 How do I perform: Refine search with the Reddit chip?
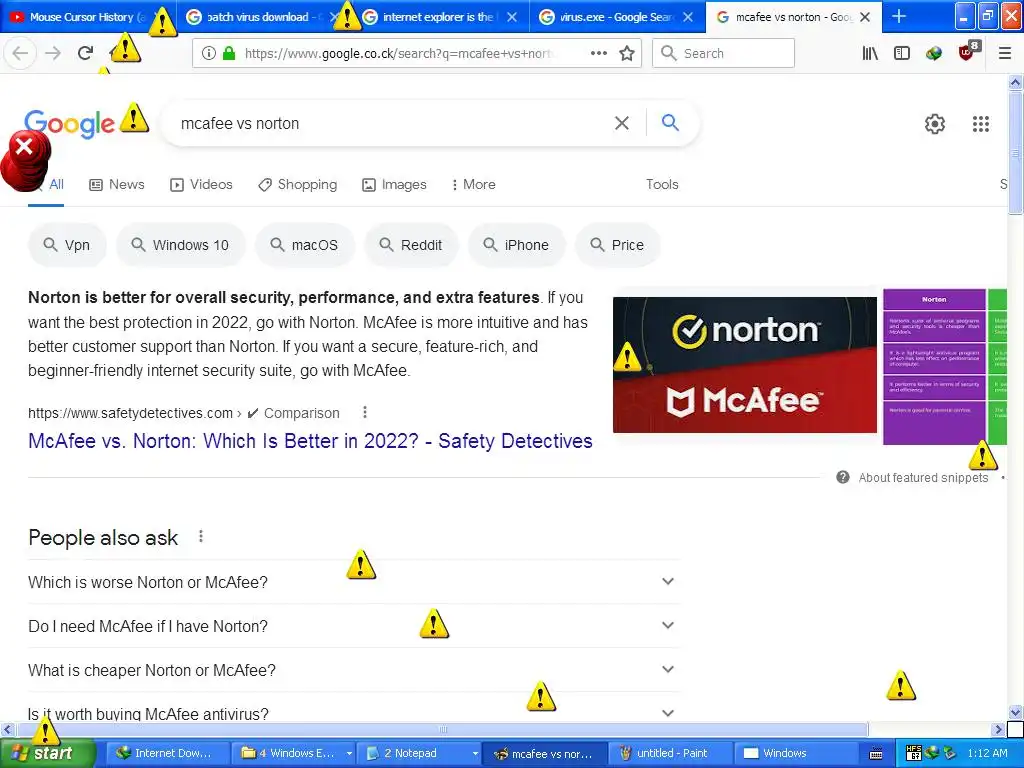[411, 245]
